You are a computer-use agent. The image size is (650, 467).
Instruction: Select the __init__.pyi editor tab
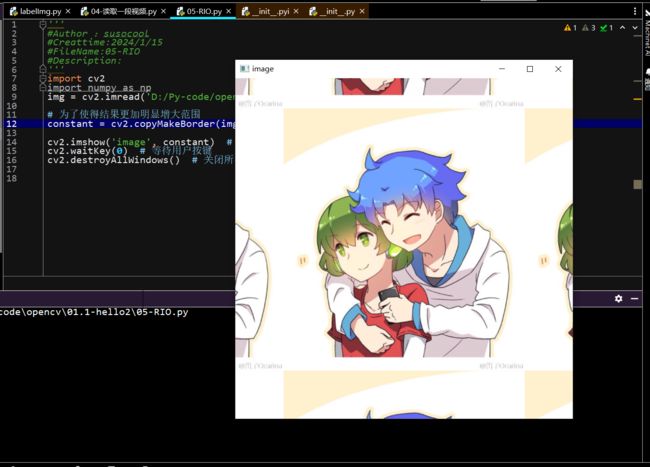[266, 11]
